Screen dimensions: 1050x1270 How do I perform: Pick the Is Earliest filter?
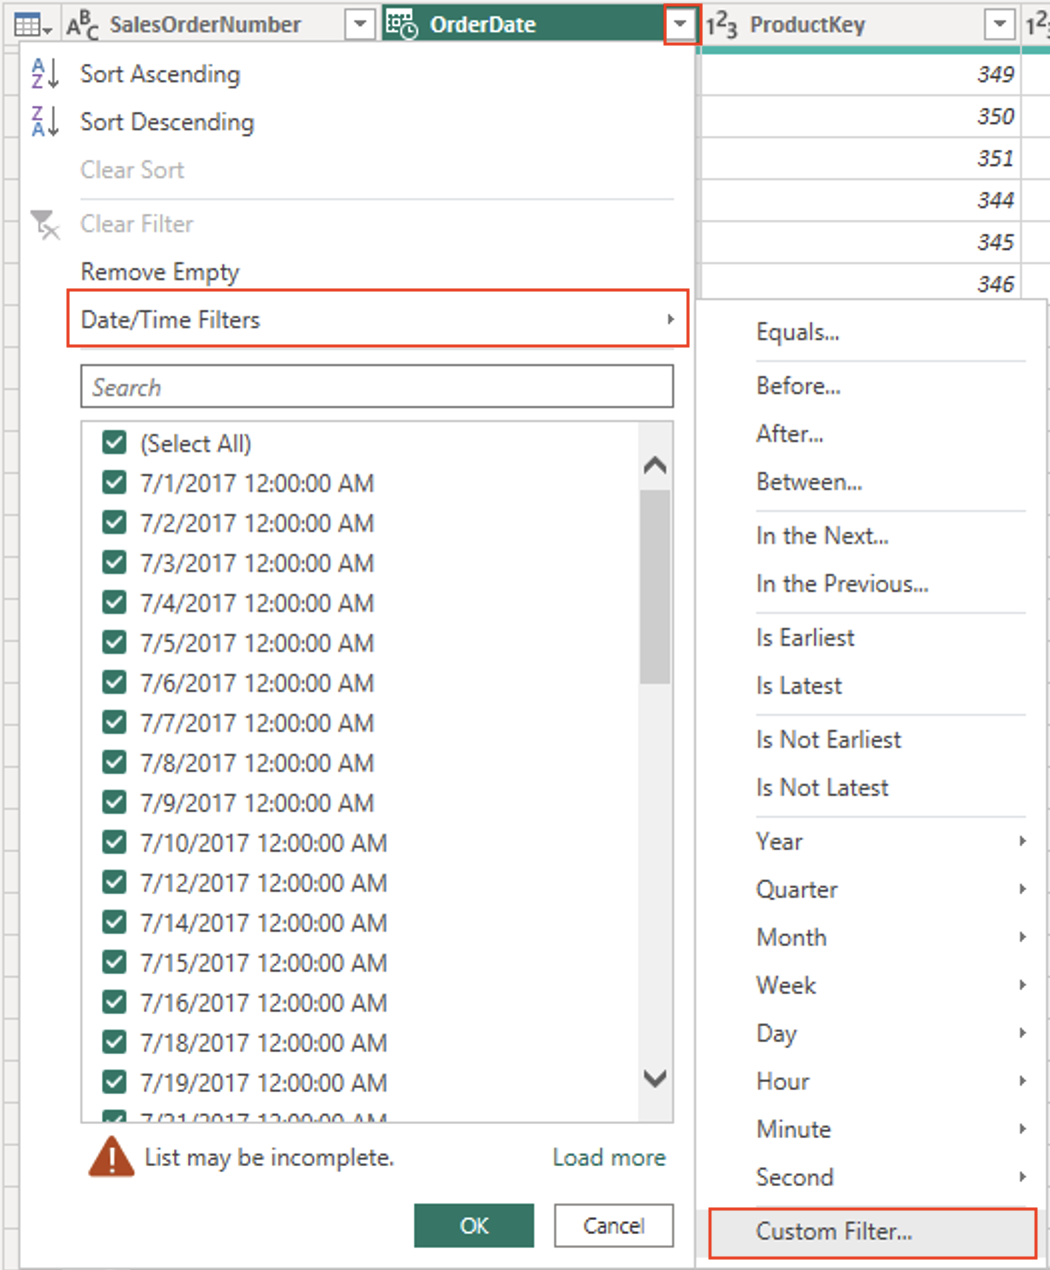click(805, 637)
